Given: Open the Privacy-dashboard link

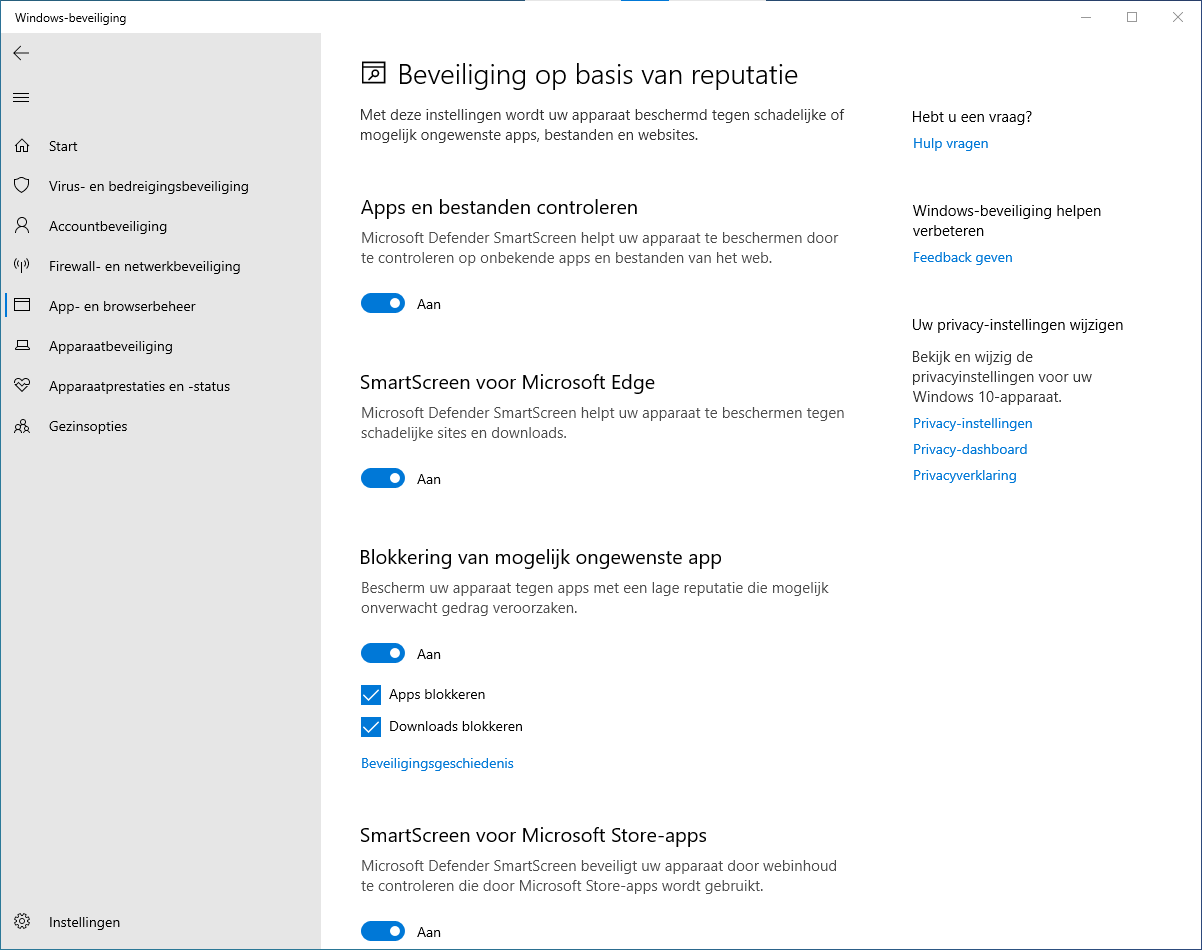Looking at the screenshot, I should [x=970, y=449].
